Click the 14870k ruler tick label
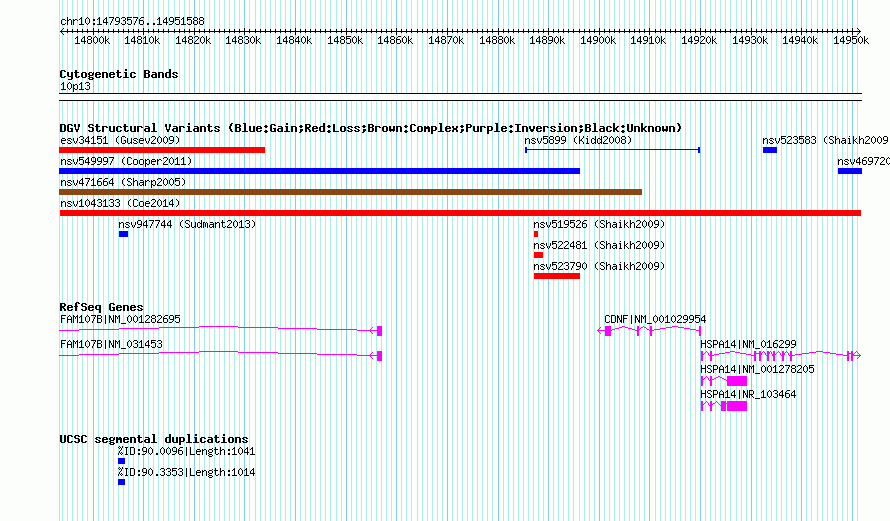Viewport: 890px width, 521px height. [x=446, y=40]
